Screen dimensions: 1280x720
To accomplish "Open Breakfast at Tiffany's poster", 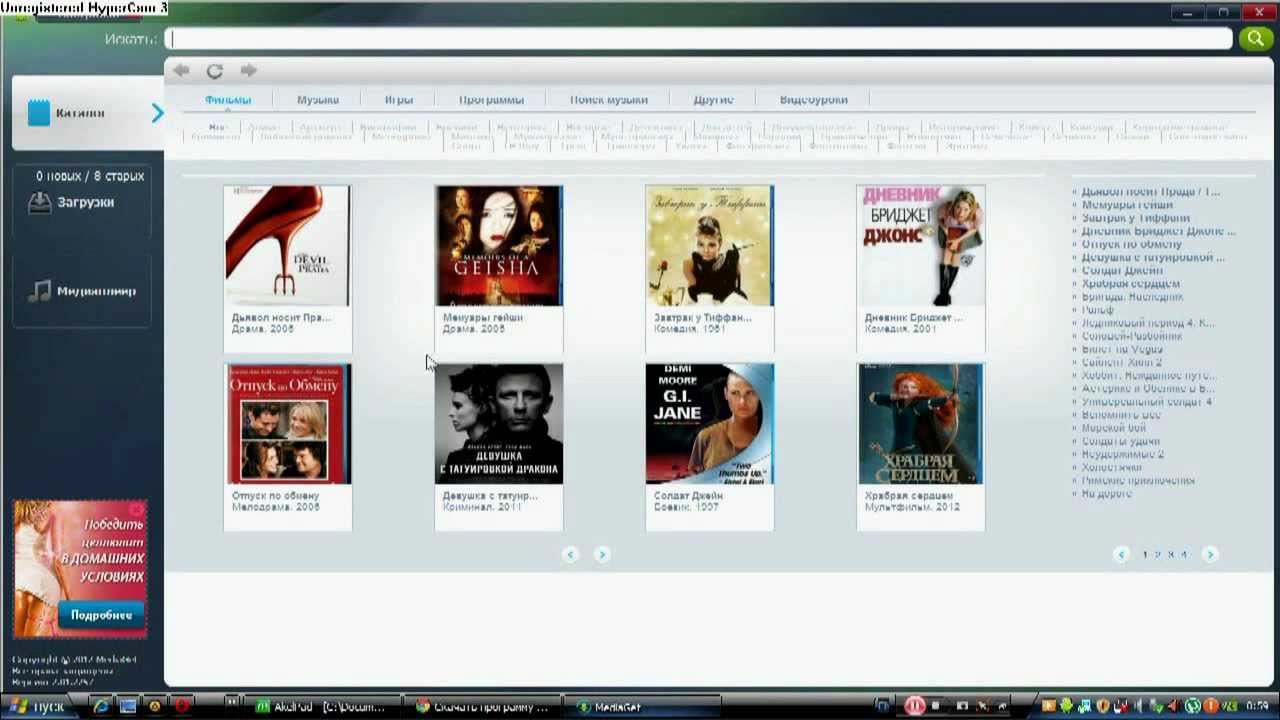I will 710,246.
